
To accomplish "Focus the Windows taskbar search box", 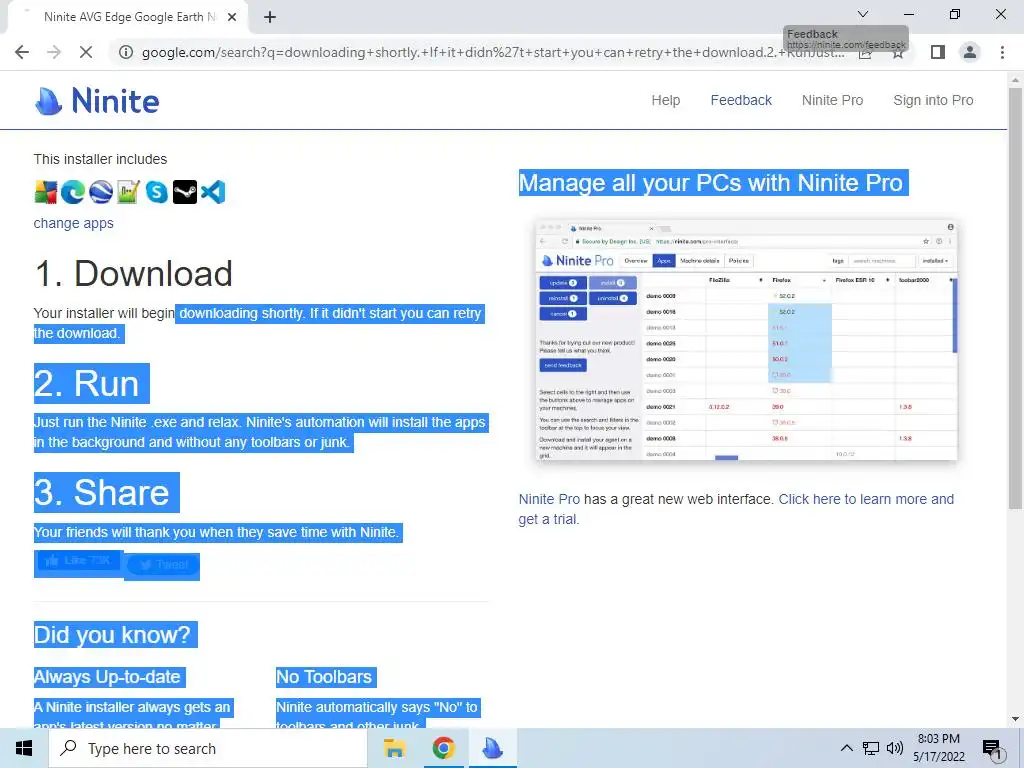I will (208, 748).
